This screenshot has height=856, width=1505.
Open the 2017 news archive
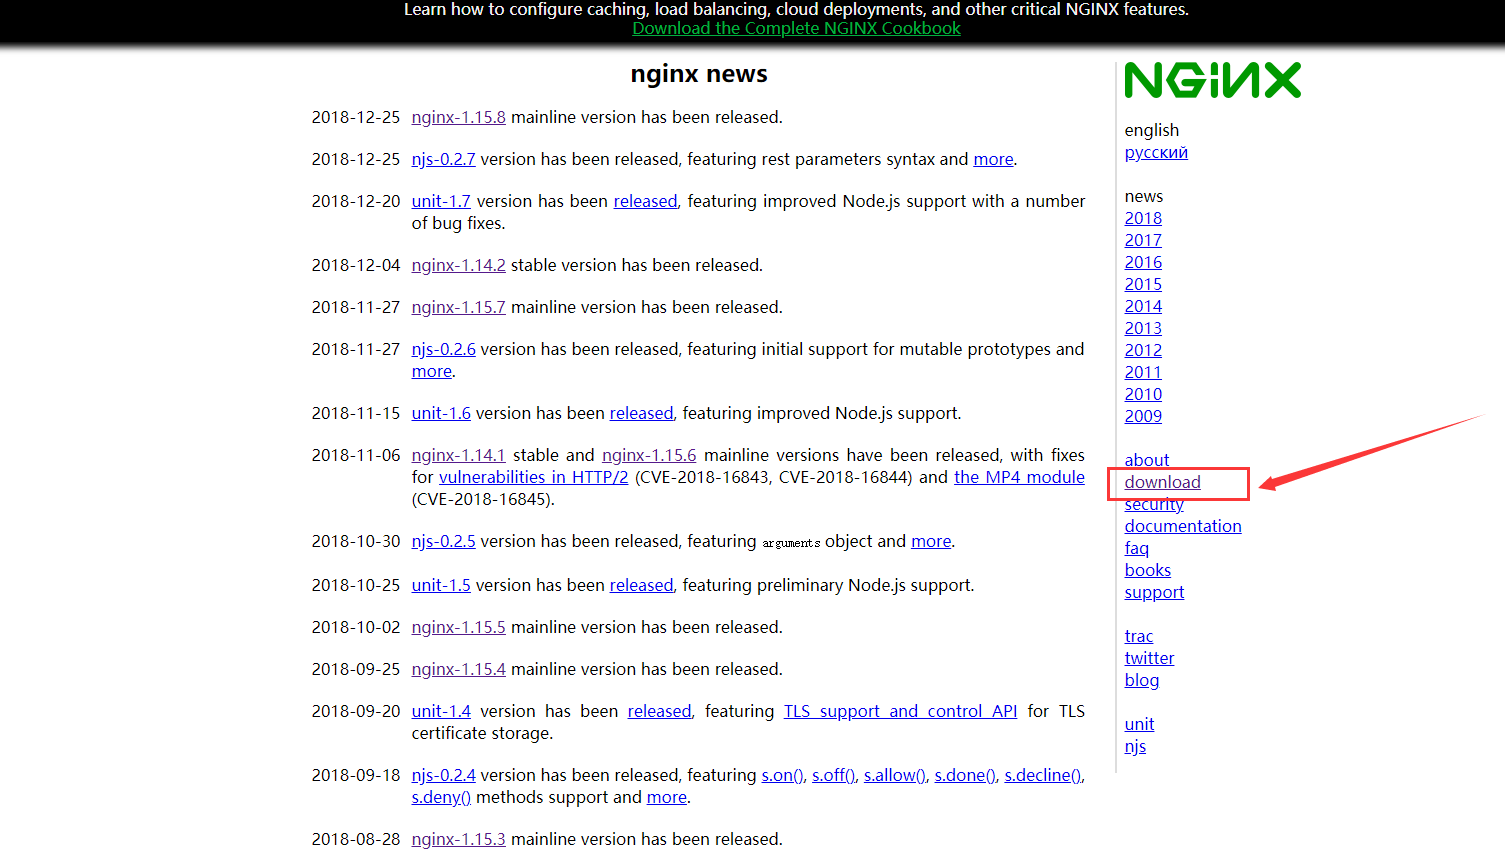[x=1142, y=240]
